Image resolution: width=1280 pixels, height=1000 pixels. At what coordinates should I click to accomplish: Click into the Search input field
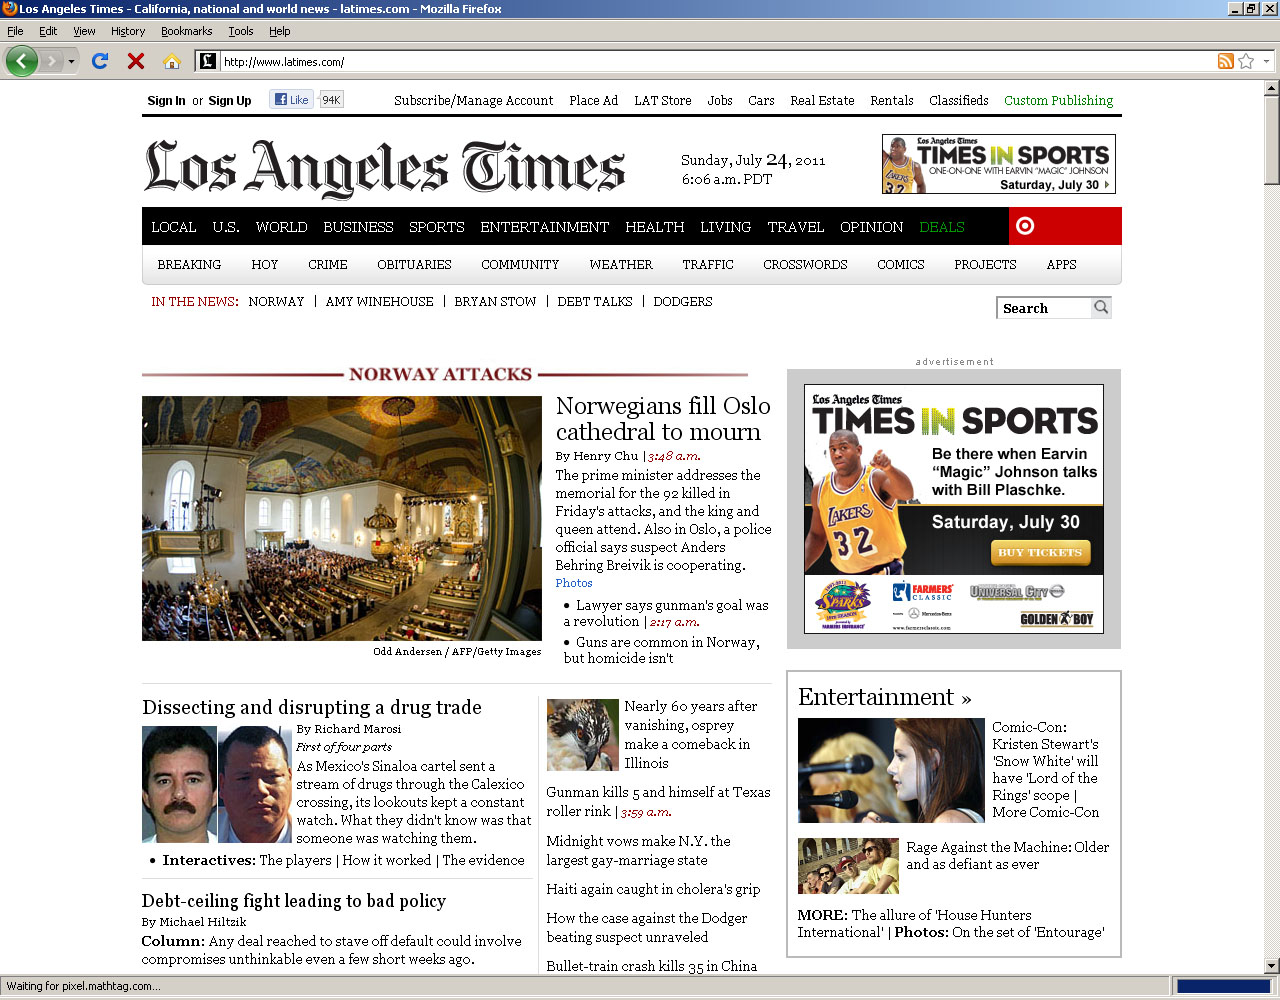tap(1044, 308)
